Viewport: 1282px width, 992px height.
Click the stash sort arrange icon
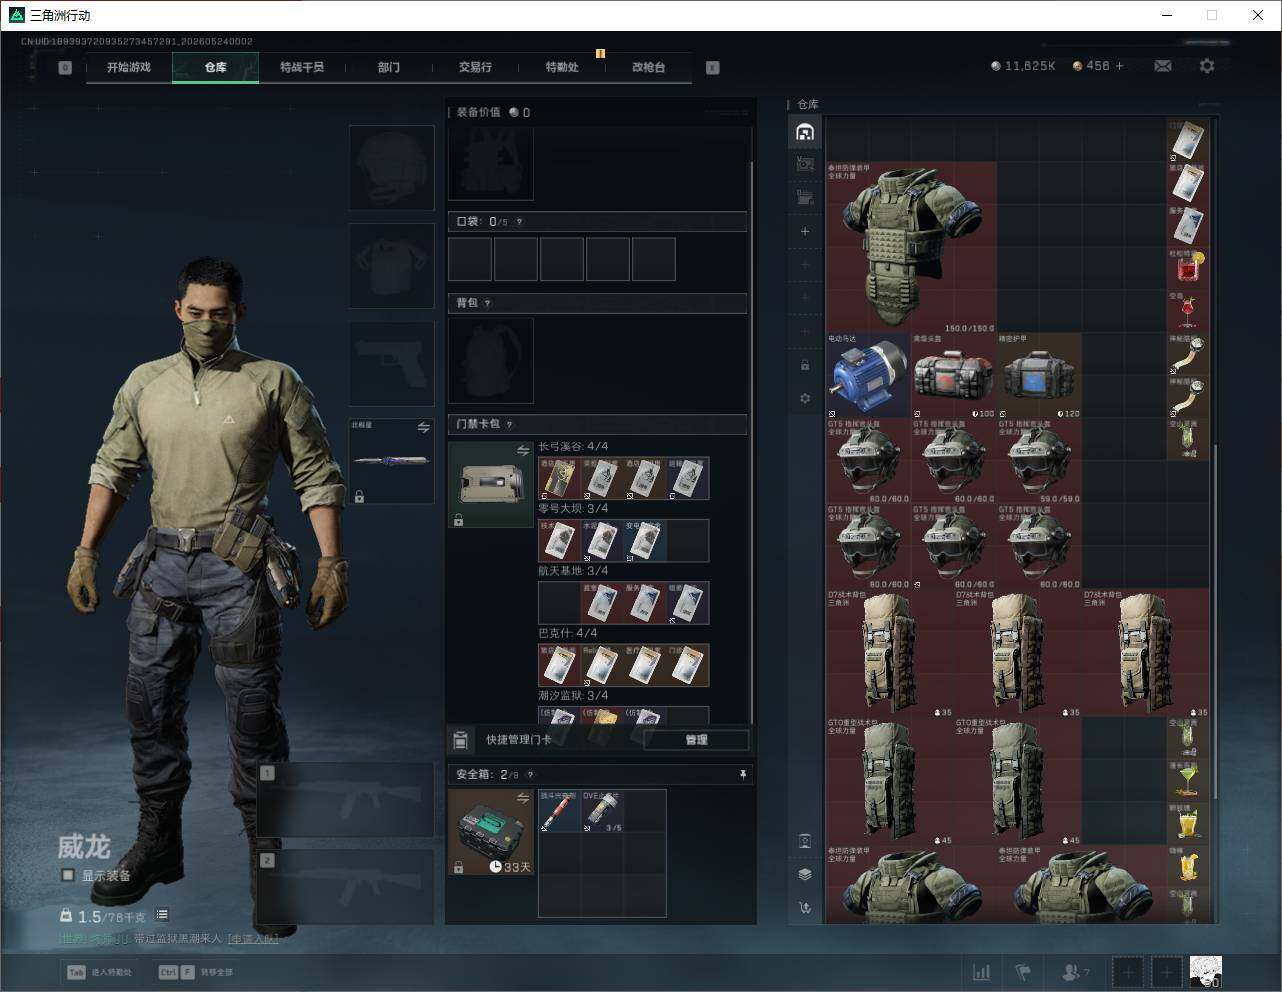pos(805,908)
